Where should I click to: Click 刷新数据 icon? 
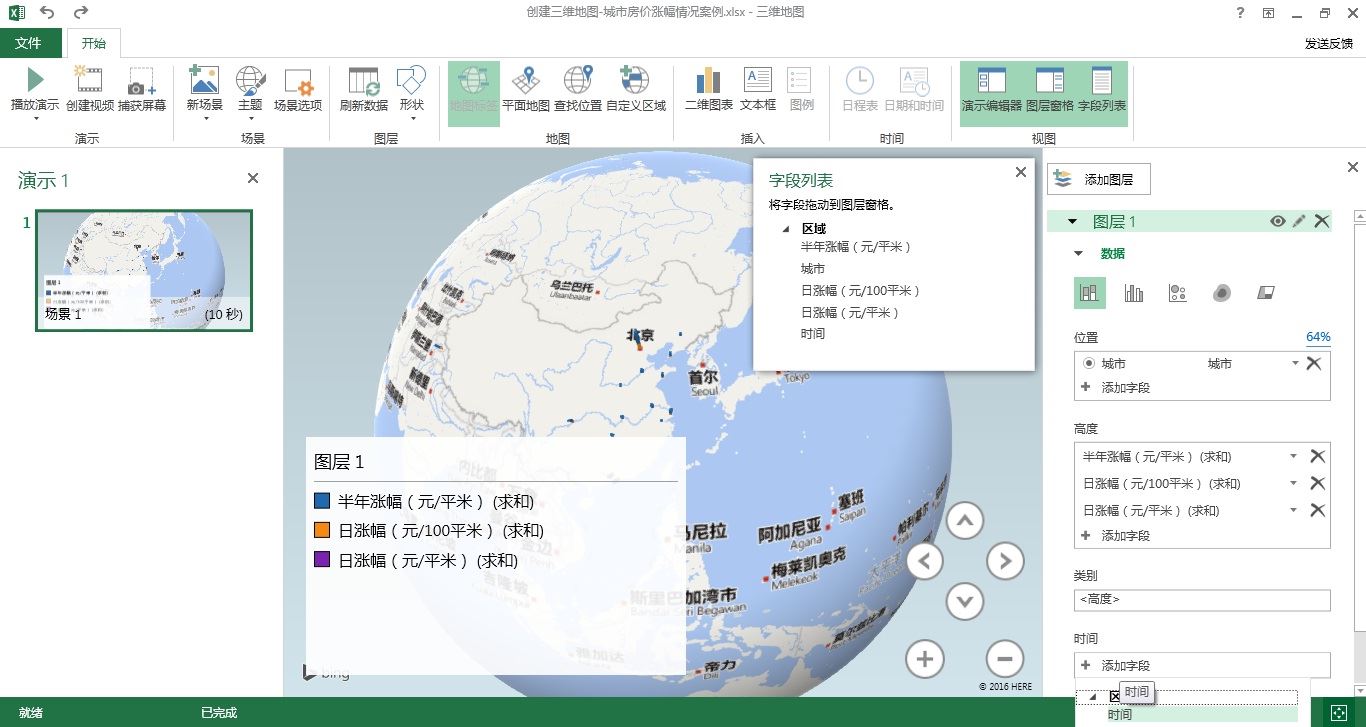pos(363,81)
